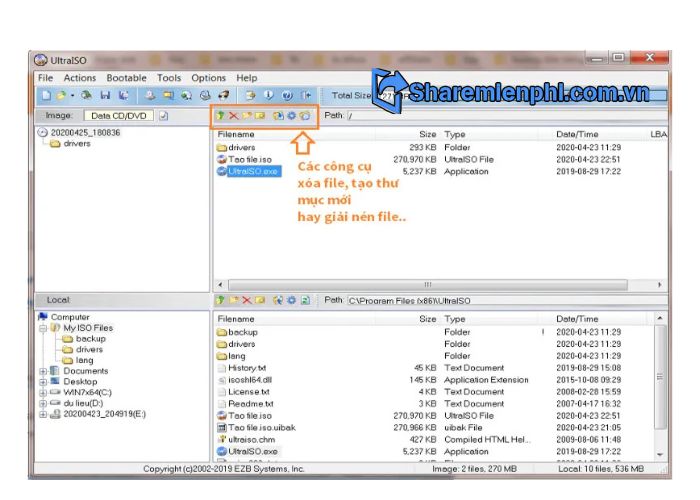Click the scroll down arrow of local list
The width and height of the screenshot is (700, 500).
(x=660, y=454)
